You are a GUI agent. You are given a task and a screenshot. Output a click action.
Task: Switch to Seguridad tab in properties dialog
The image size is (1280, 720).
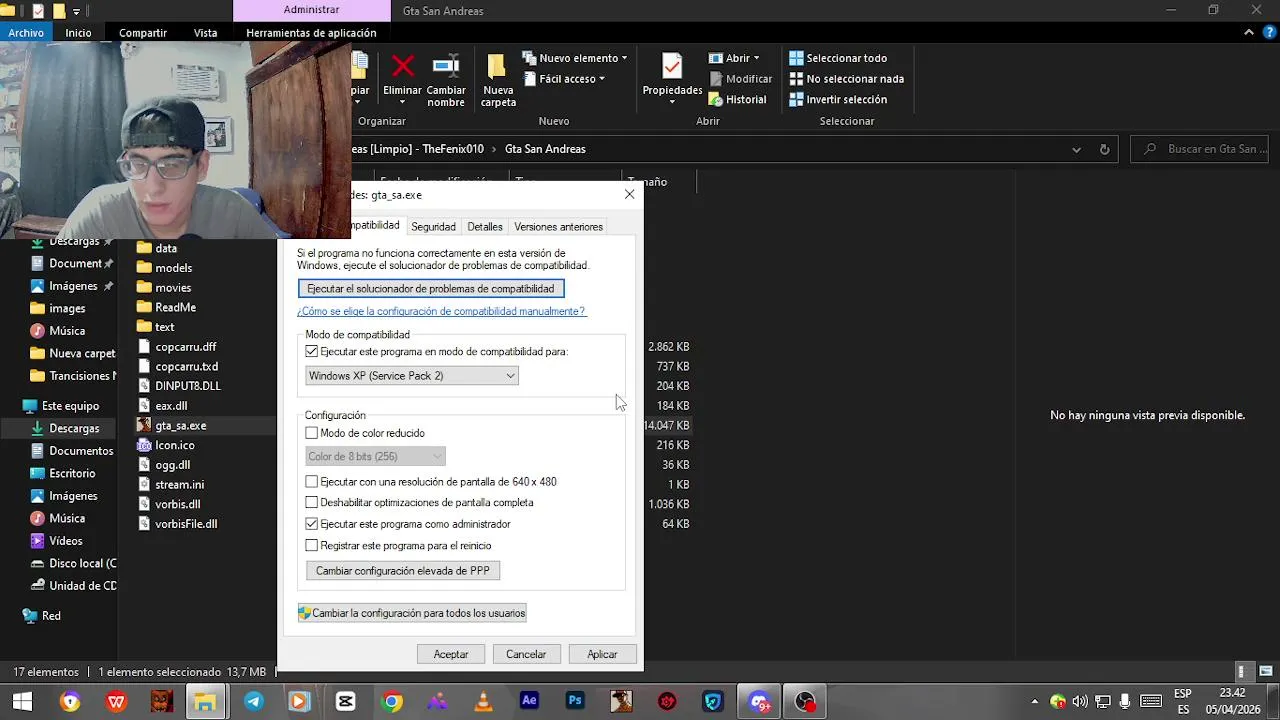point(433,227)
